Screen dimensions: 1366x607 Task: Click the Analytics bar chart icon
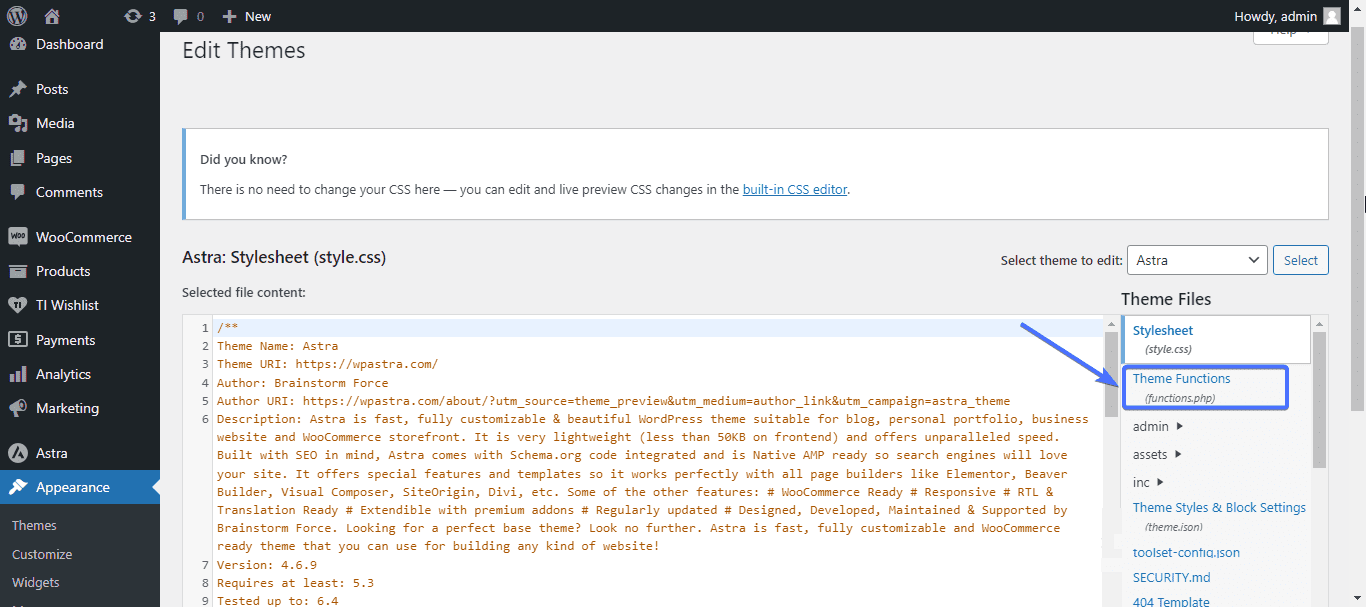[17, 374]
